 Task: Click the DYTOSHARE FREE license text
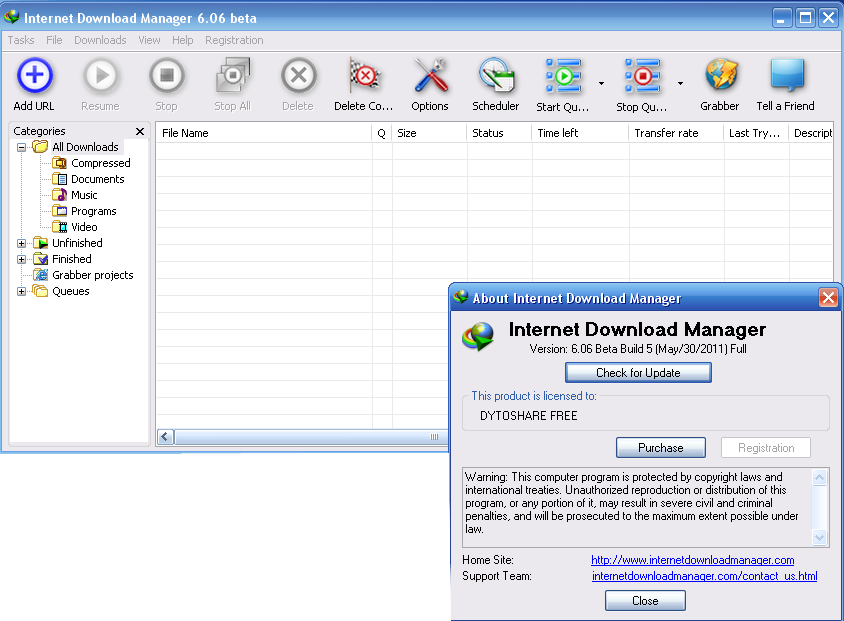[x=528, y=416]
